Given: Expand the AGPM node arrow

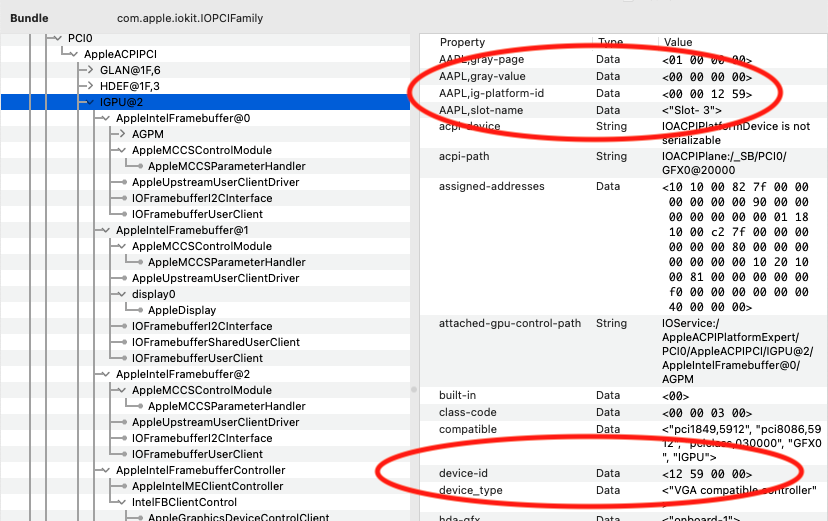Looking at the screenshot, I should pos(122,134).
